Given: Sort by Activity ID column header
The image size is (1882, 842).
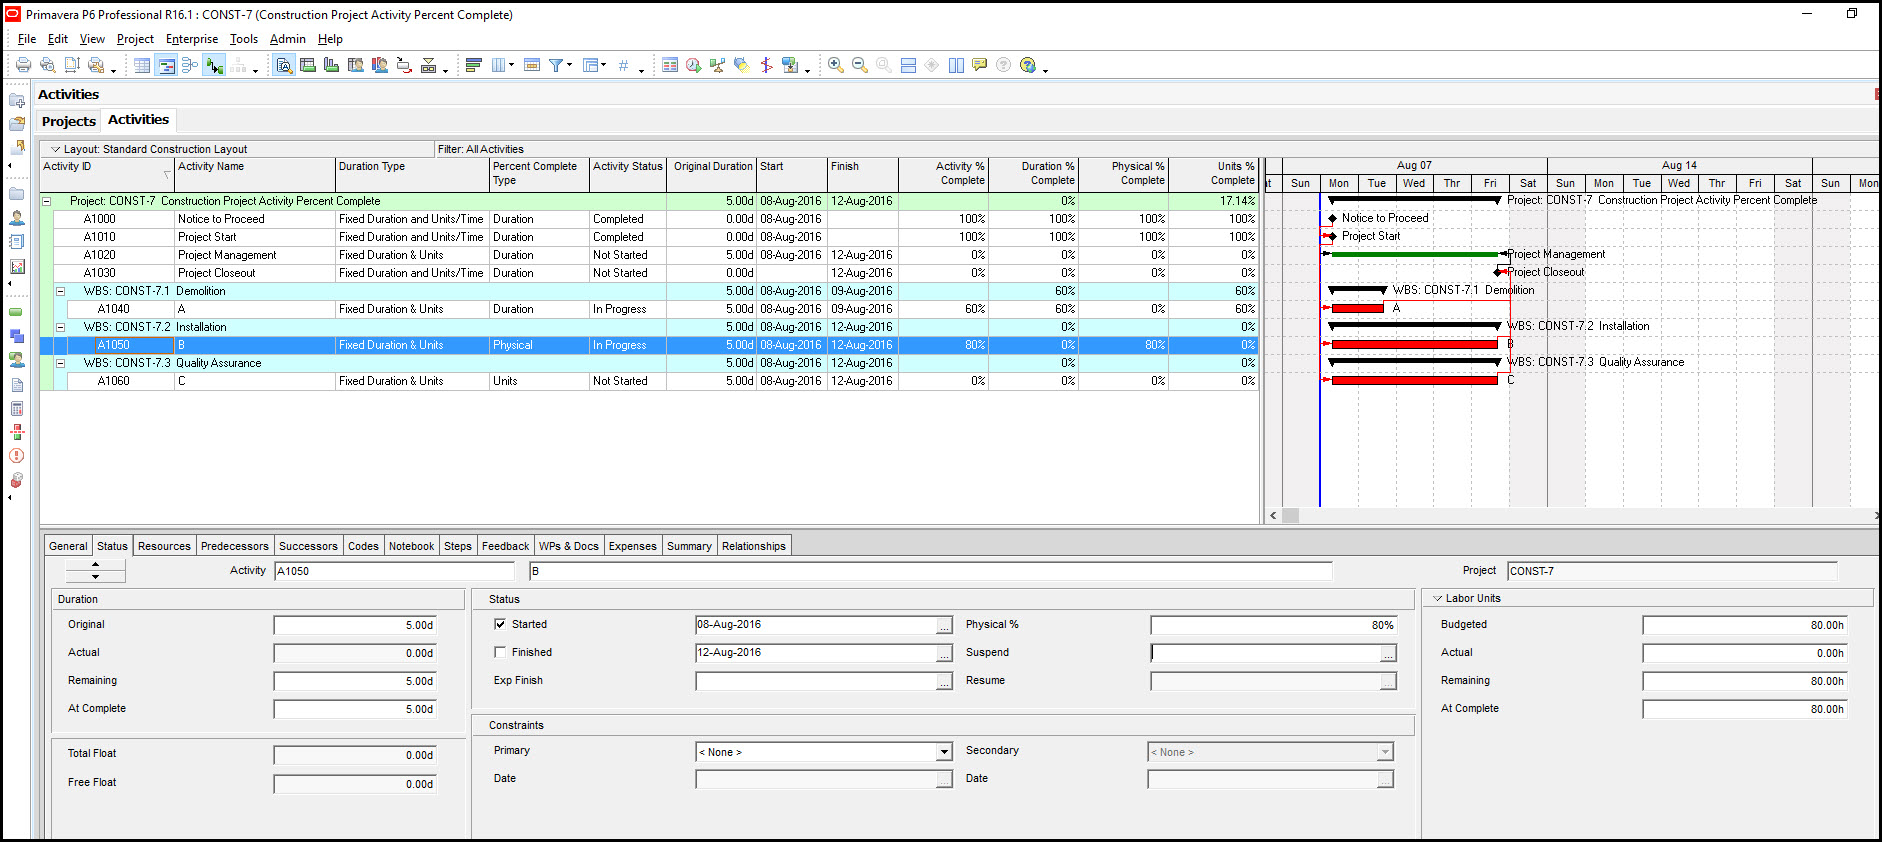Looking at the screenshot, I should [x=107, y=175].
